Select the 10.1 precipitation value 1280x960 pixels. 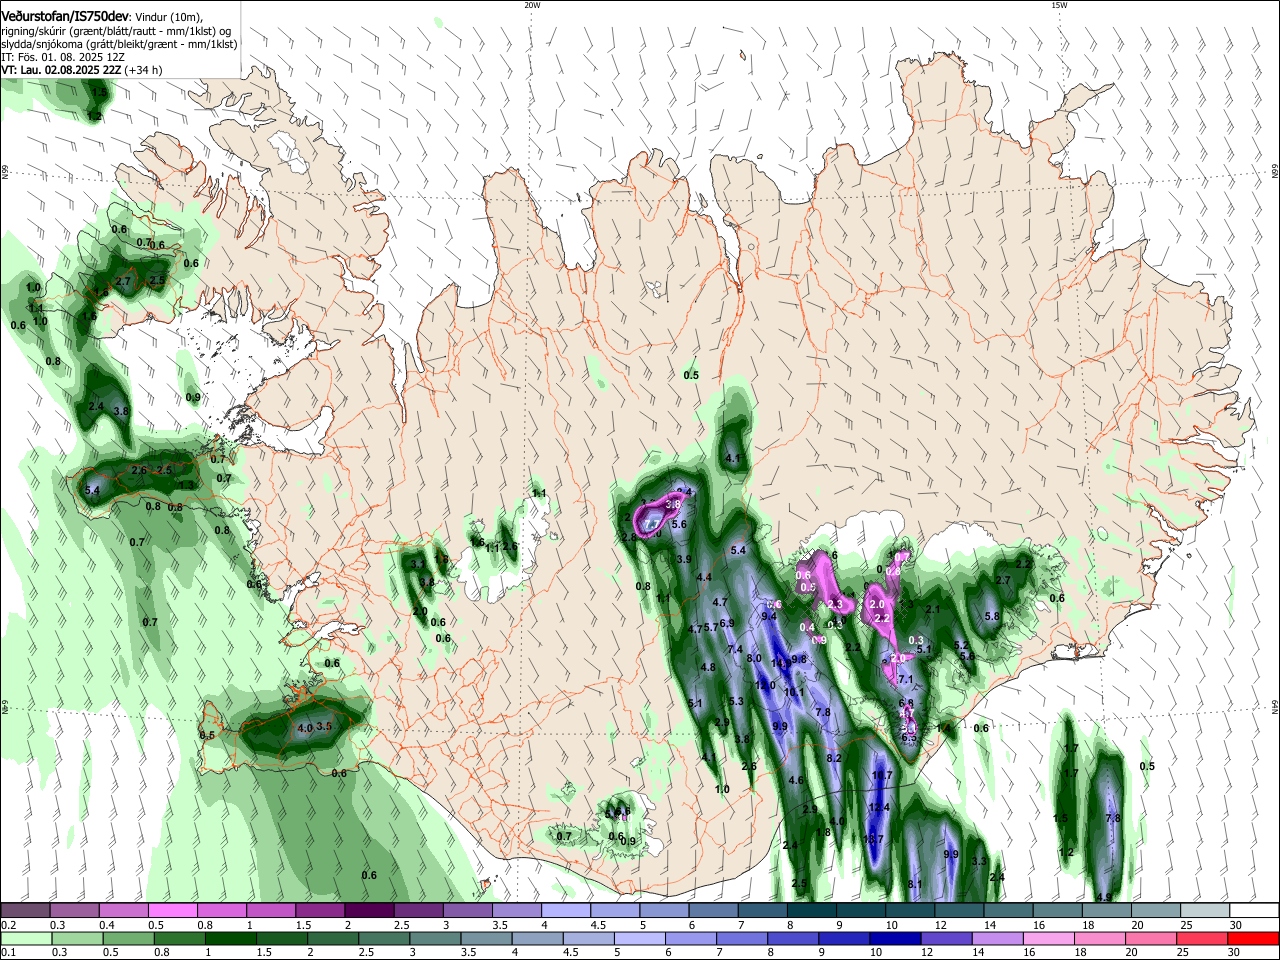[x=794, y=692]
